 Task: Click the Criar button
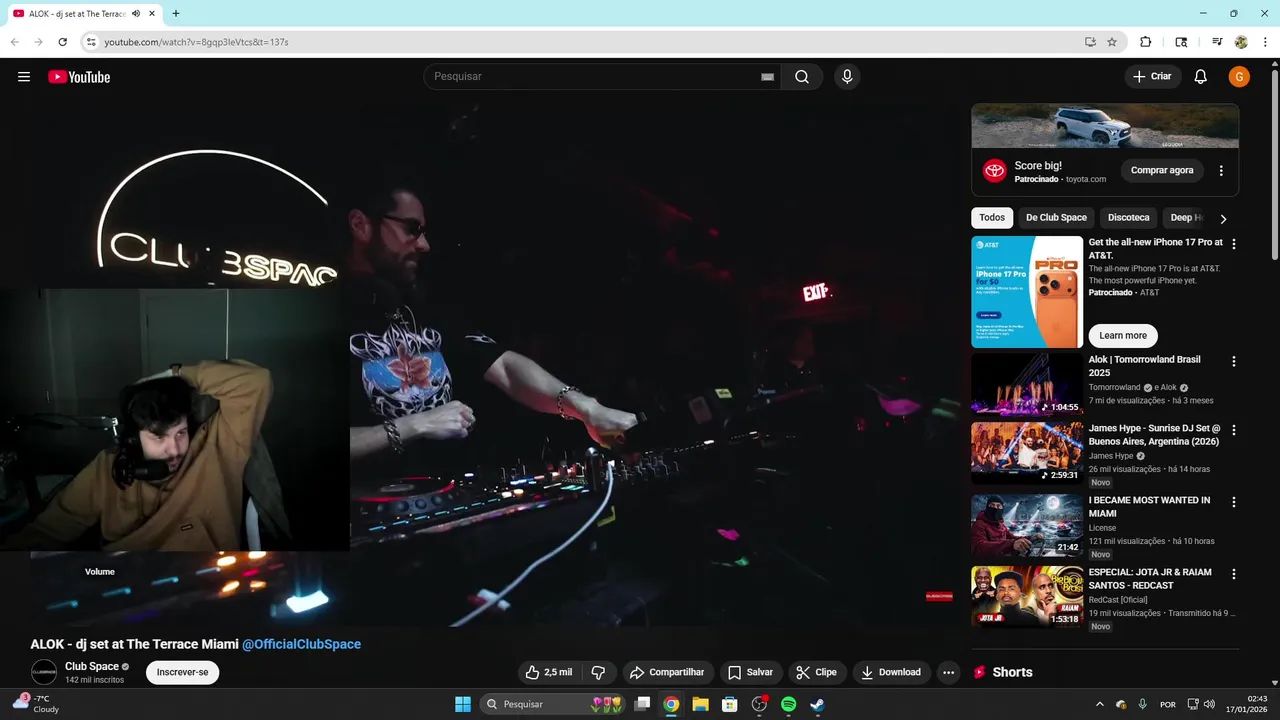(x=1152, y=77)
